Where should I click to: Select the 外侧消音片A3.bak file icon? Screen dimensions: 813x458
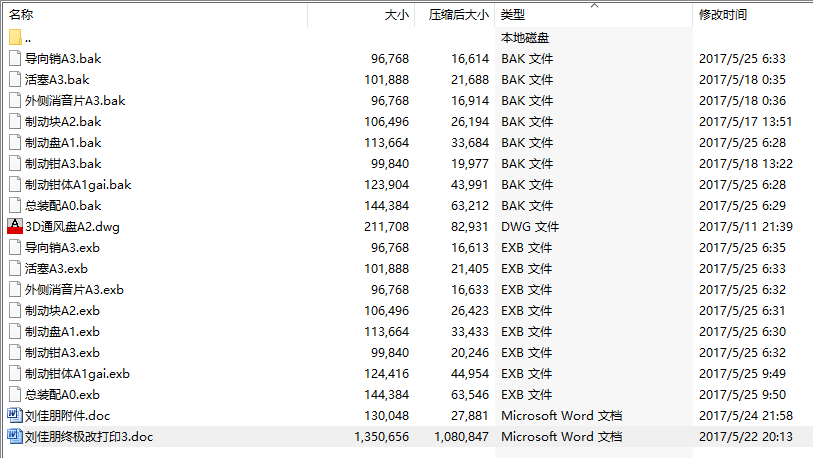click(x=15, y=101)
